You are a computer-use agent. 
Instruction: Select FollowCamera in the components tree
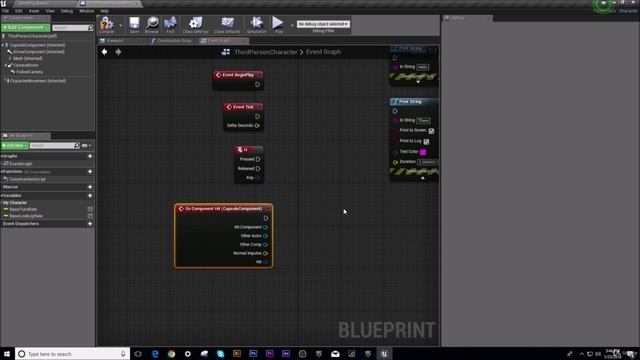pyautogui.click(x=29, y=72)
